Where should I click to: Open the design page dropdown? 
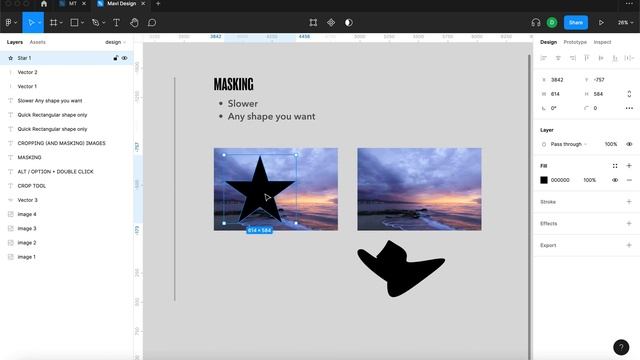[116, 42]
